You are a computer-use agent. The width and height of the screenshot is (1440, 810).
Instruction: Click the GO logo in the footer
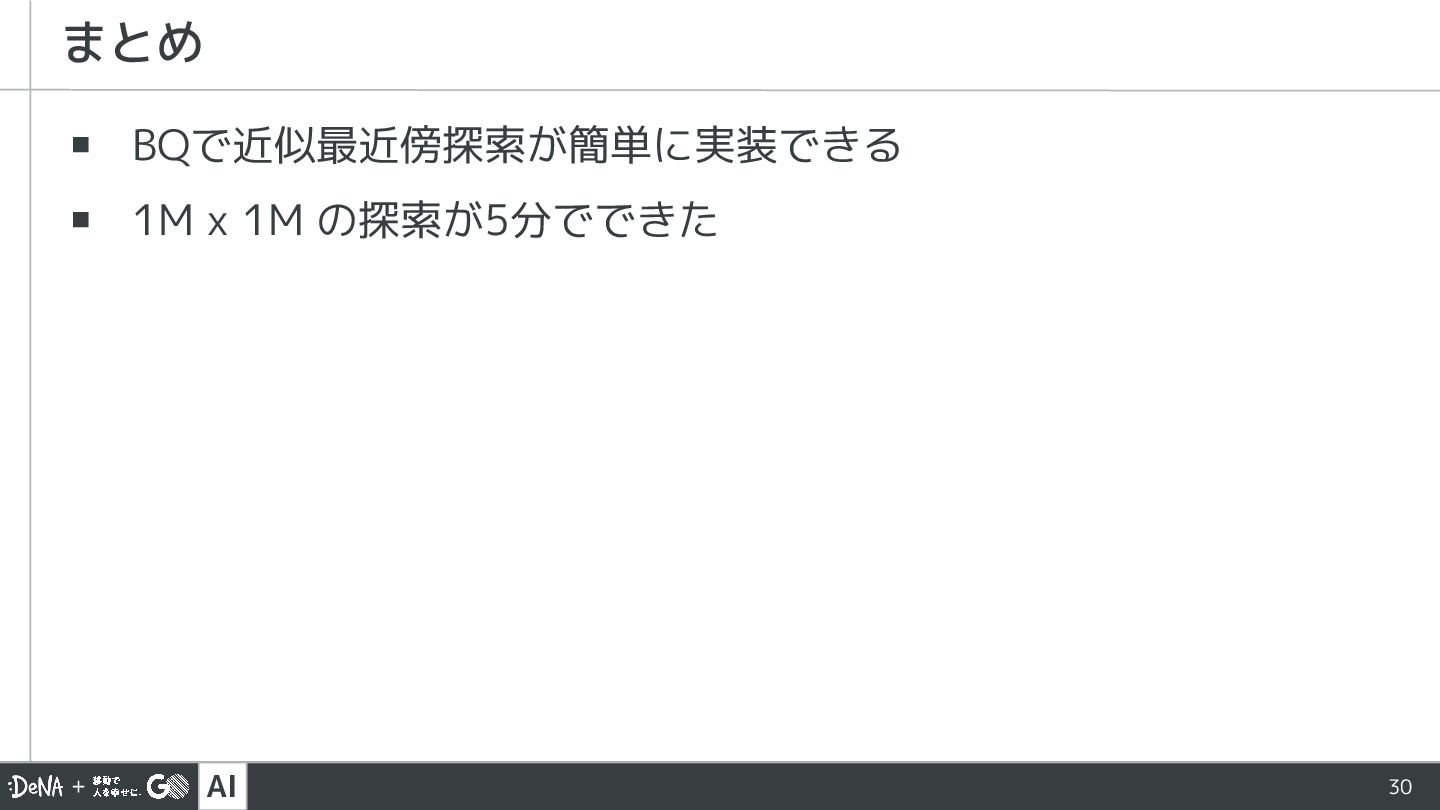[x=168, y=788]
